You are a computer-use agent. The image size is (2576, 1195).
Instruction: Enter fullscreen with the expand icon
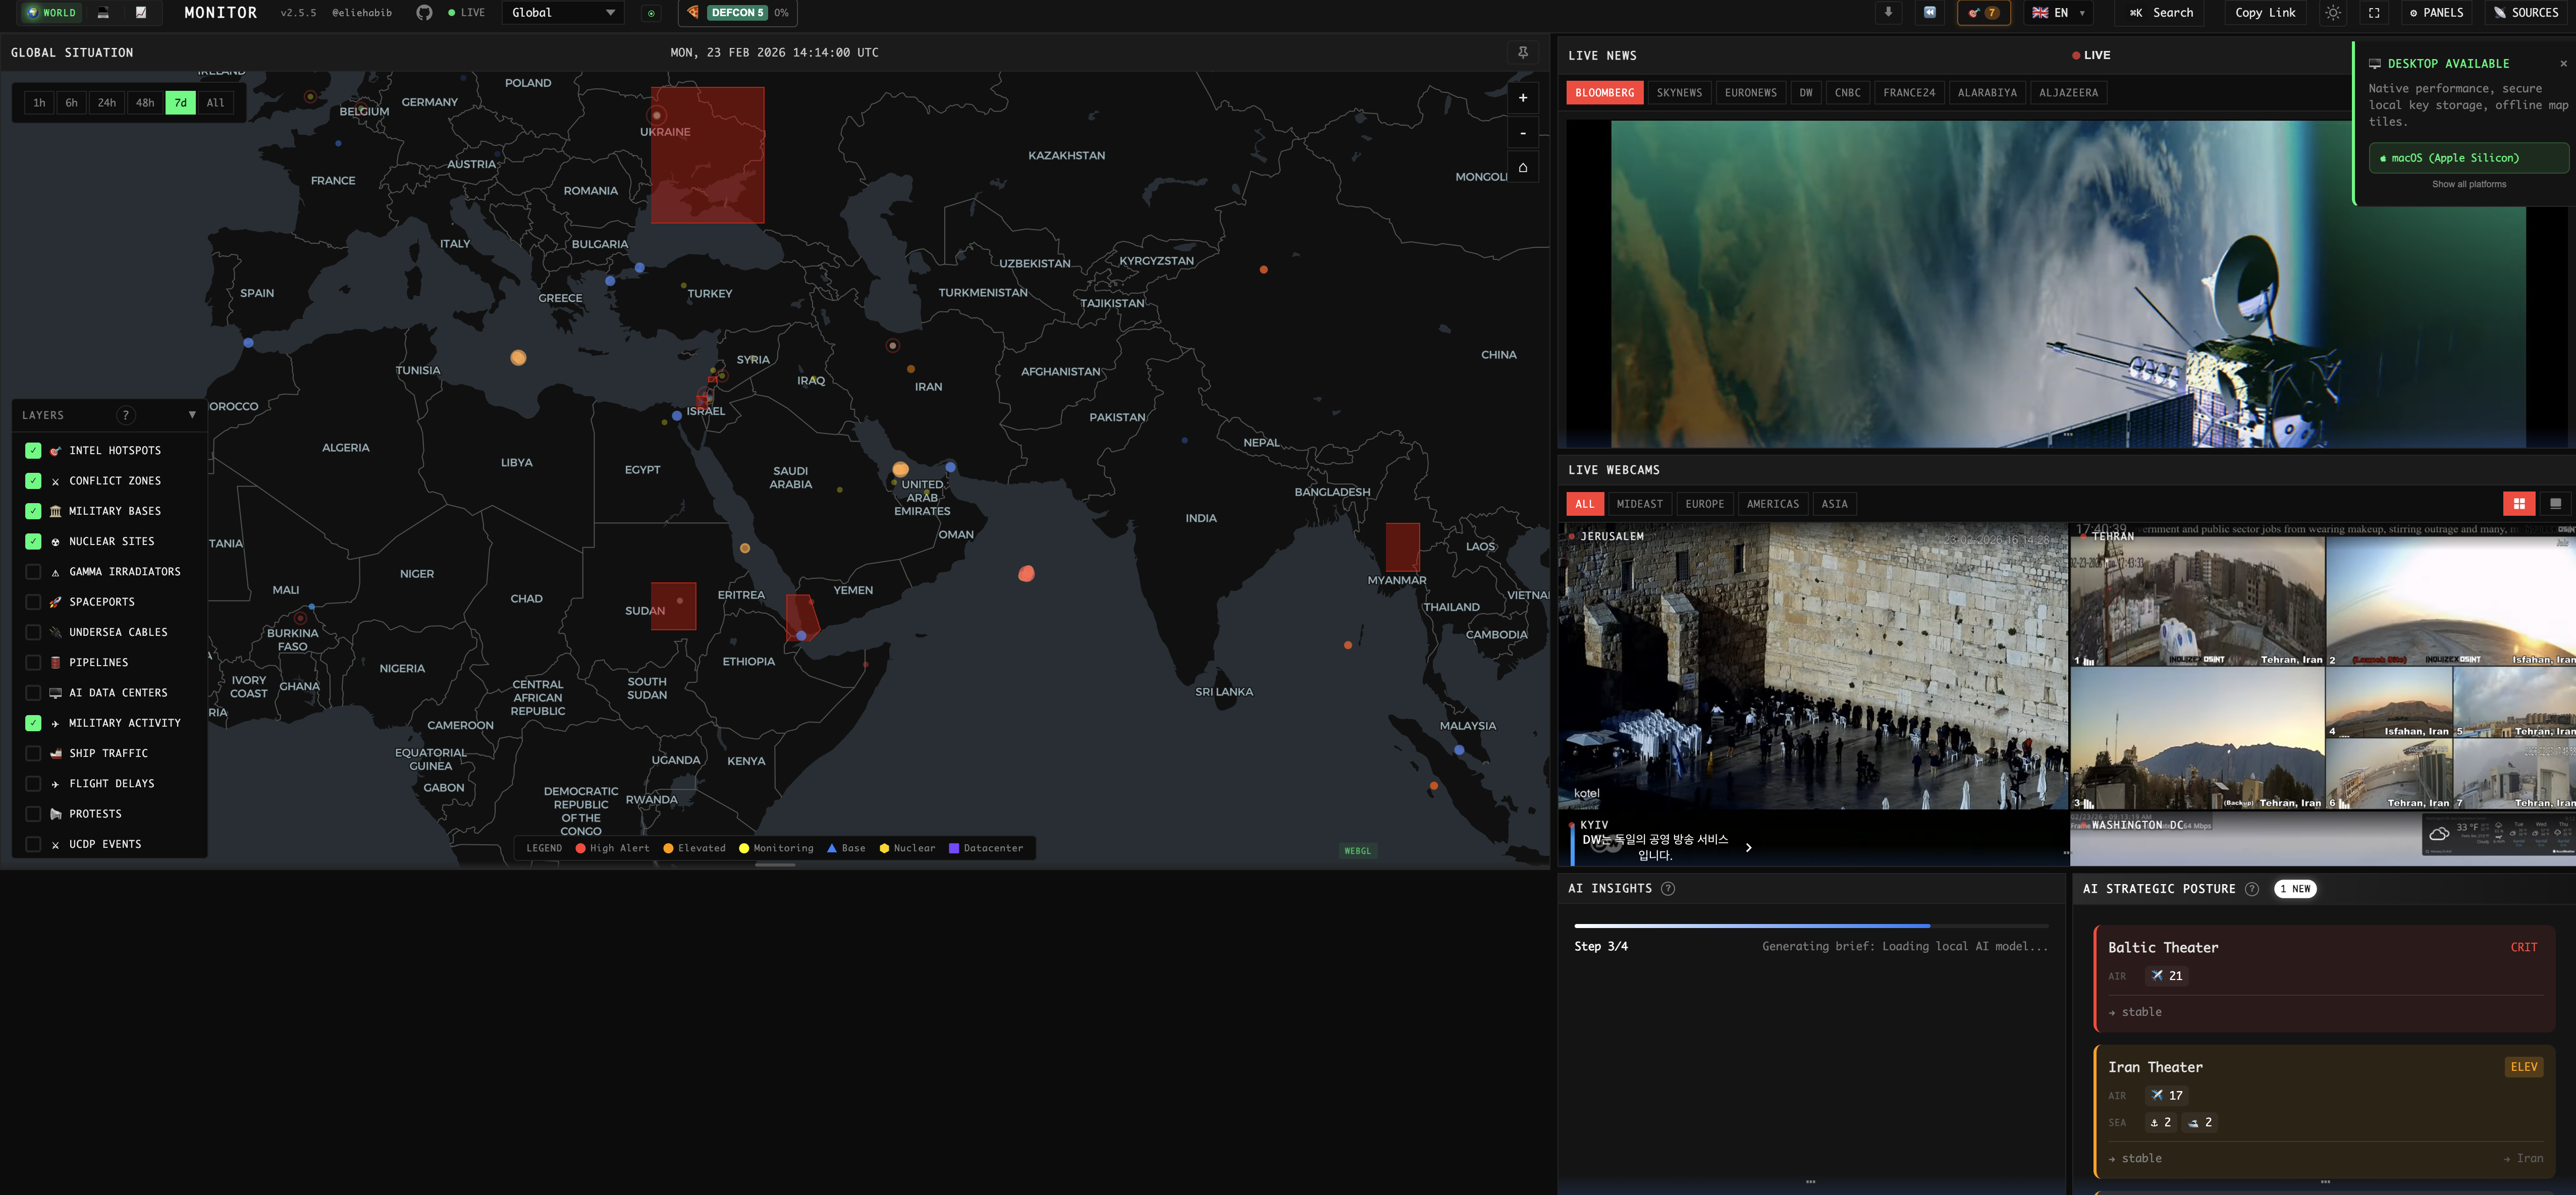coord(2374,13)
